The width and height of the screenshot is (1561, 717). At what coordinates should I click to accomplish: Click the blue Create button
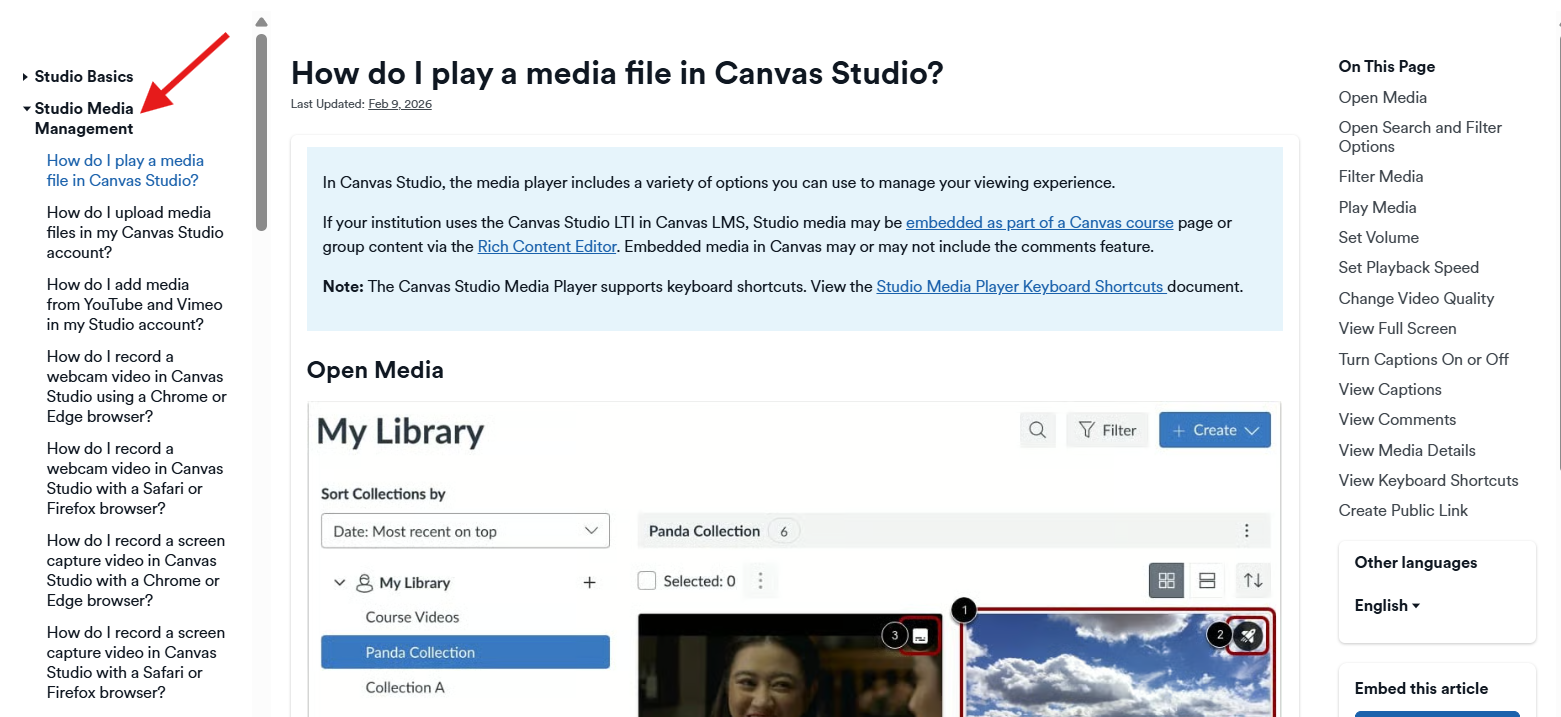click(x=1215, y=430)
